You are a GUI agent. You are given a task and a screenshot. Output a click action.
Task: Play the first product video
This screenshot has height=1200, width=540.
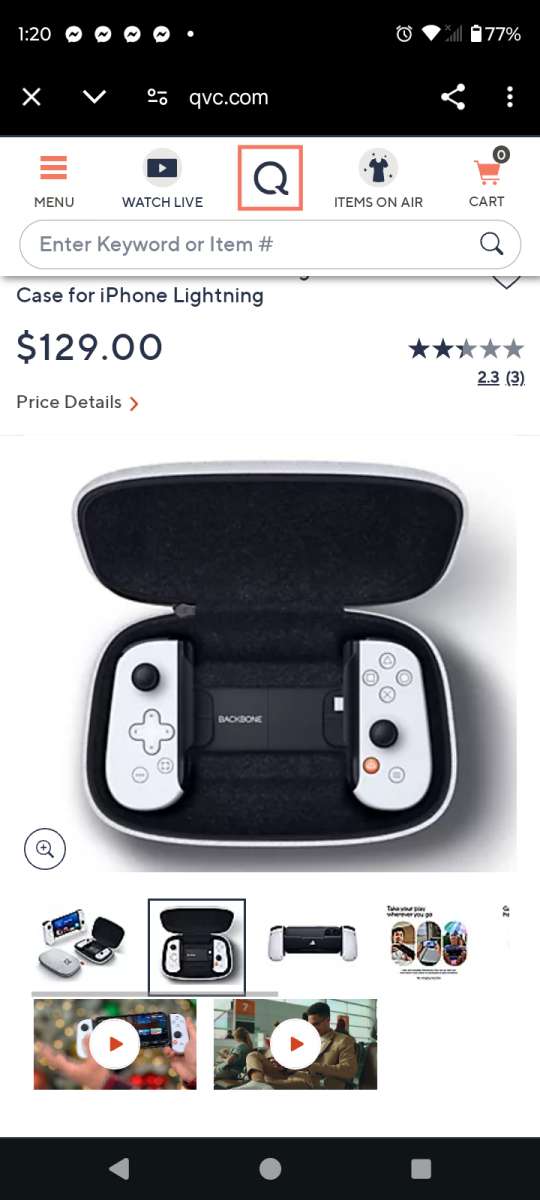point(115,1044)
